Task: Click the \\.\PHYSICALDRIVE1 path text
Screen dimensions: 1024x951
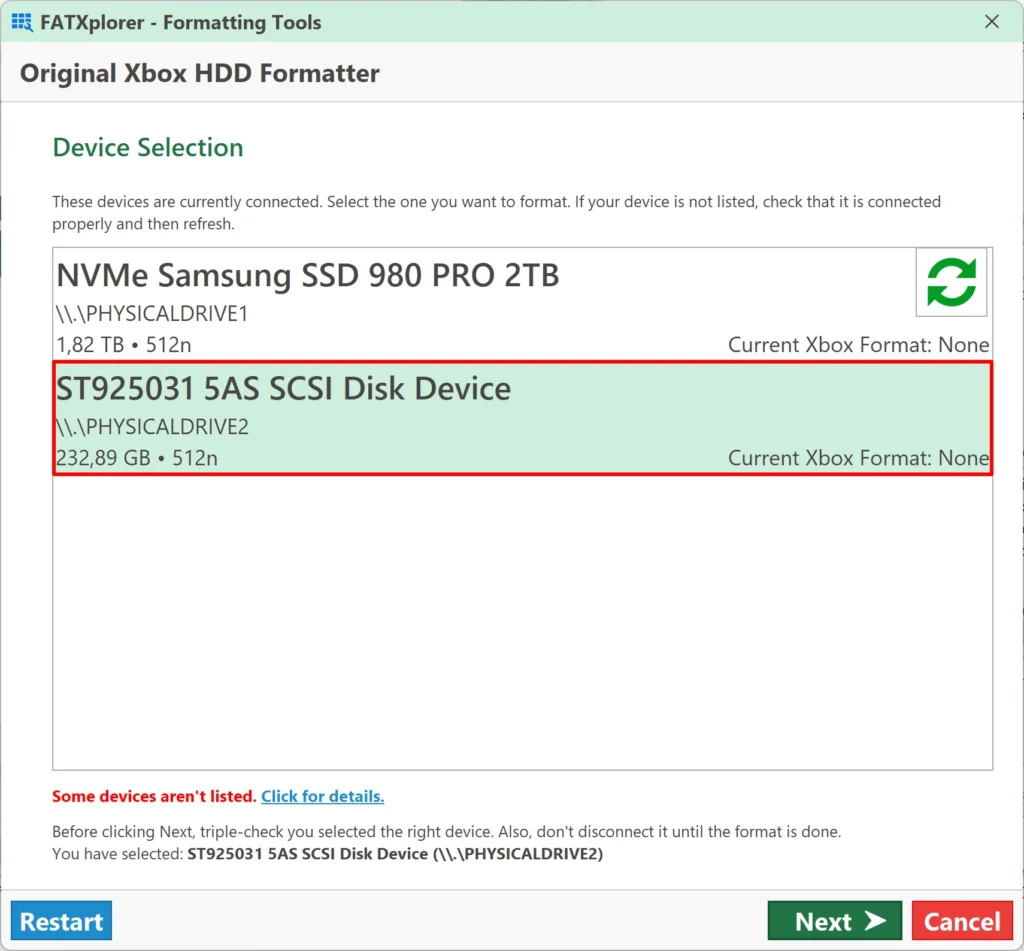Action: [x=152, y=314]
